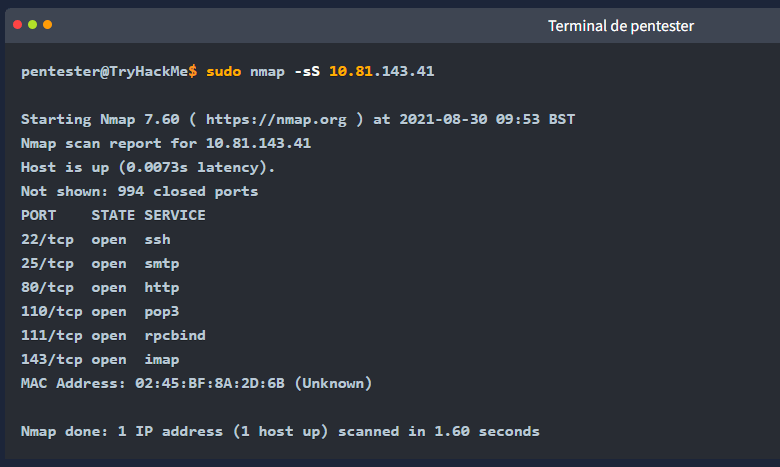780x467 pixels.
Task: Click the 80/tcp http port line
Action: pos(100,287)
